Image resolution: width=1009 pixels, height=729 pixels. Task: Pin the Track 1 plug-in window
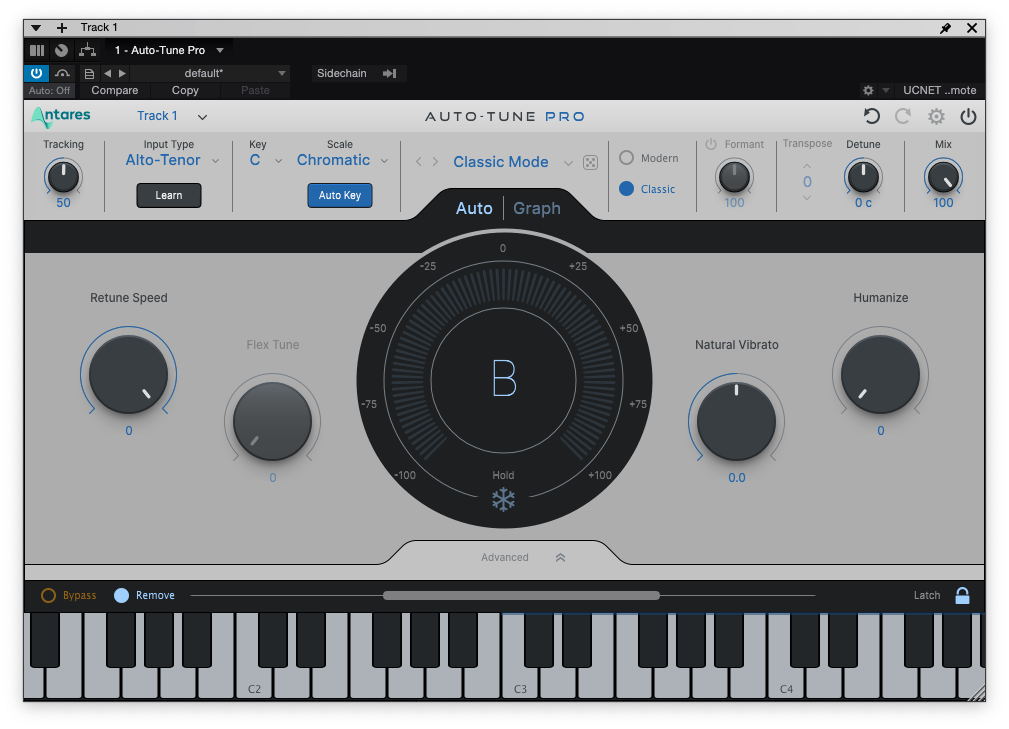pos(945,28)
